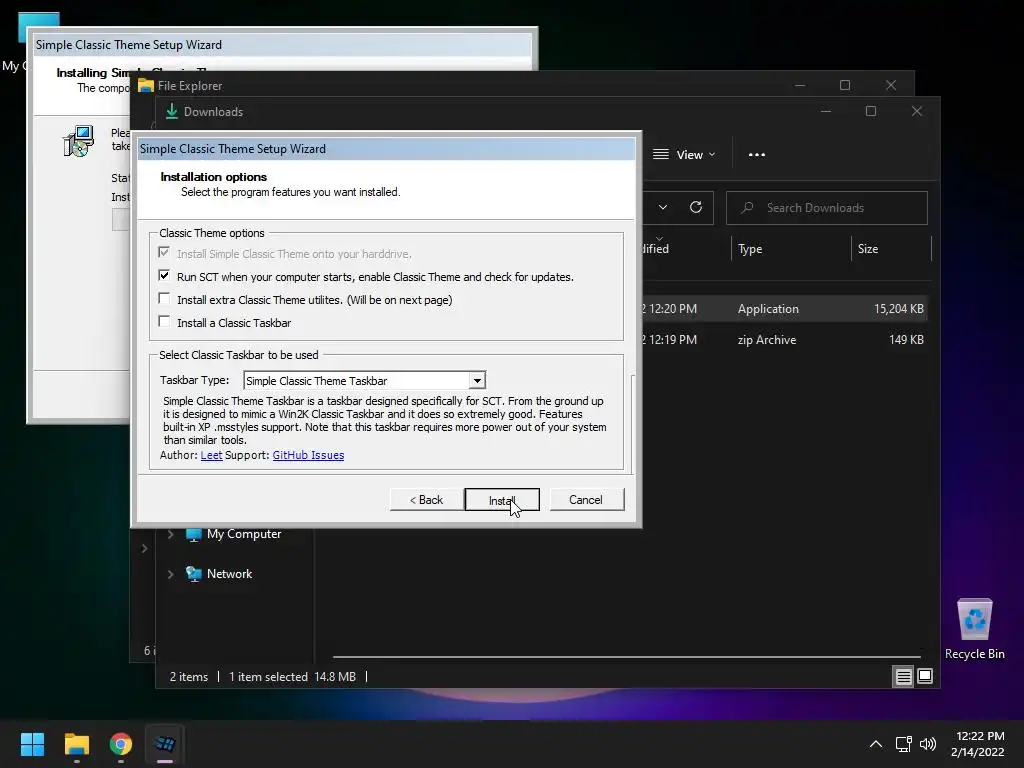
Task: Launch Google Chrome from the taskbar
Action: (x=120, y=744)
